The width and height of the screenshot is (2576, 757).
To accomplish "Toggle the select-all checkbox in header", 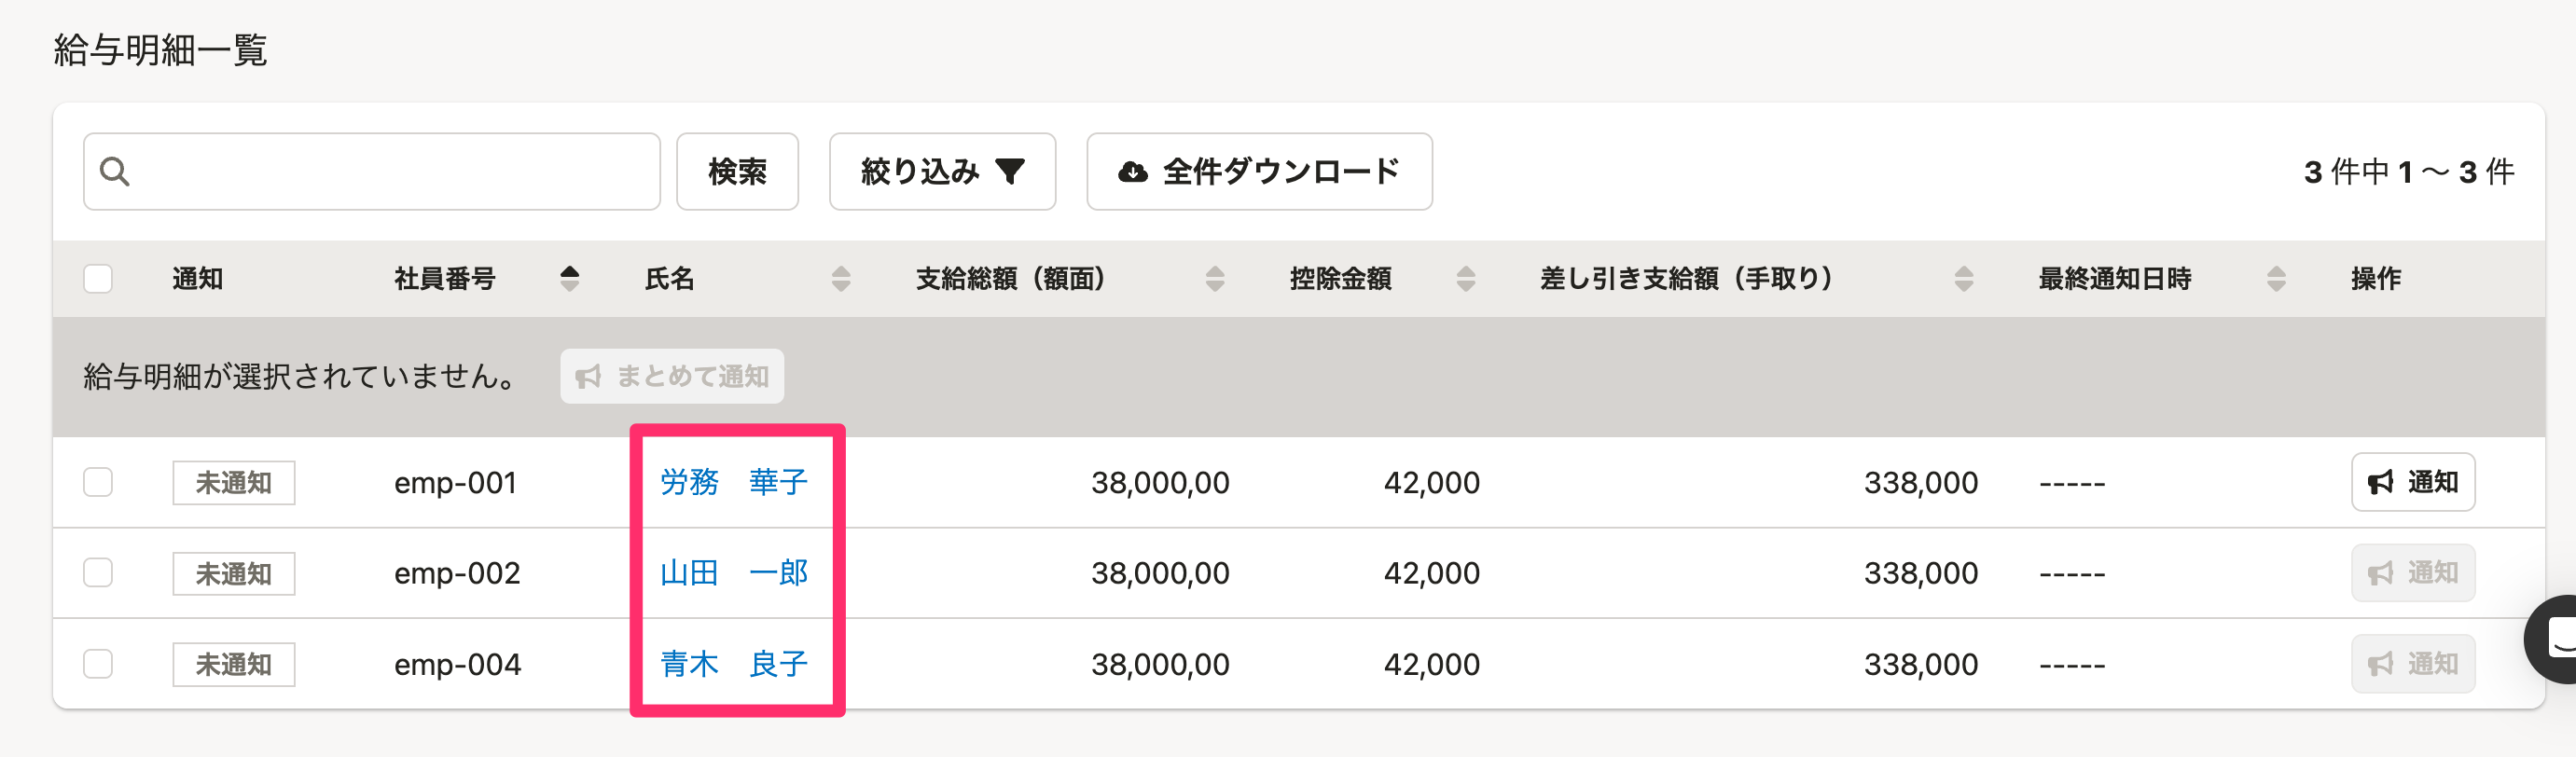I will tap(98, 278).
